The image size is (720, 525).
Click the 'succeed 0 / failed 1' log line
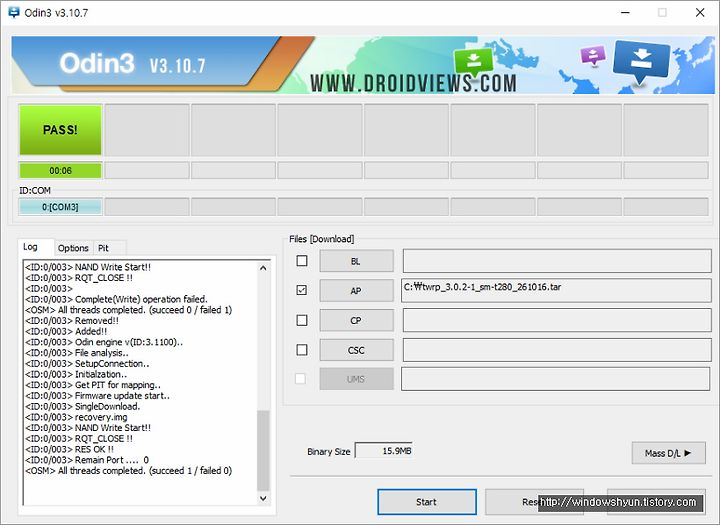tap(129, 310)
